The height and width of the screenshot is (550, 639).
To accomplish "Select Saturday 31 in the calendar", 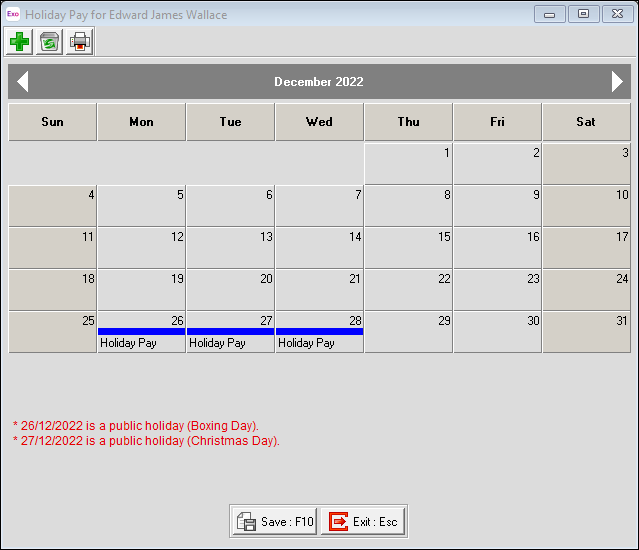I will [586, 332].
